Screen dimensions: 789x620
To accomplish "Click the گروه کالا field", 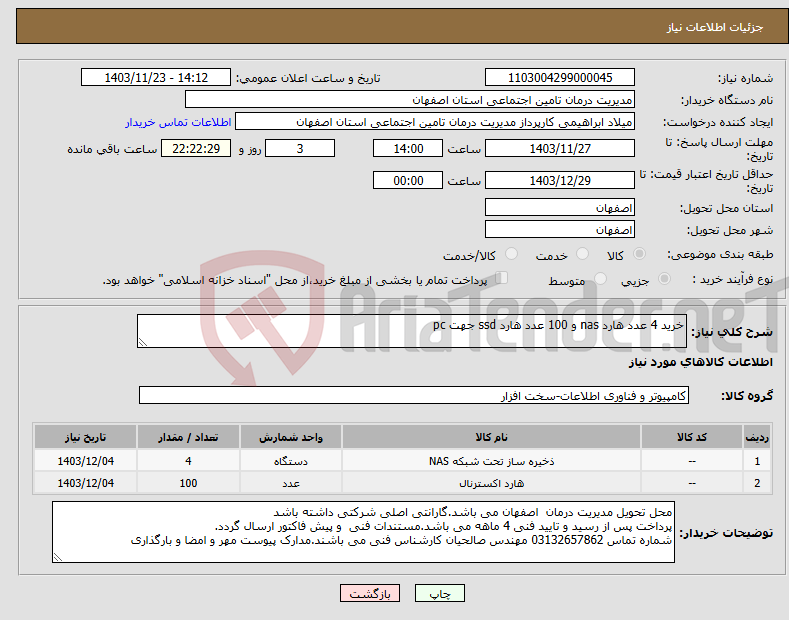I will pos(414,396).
